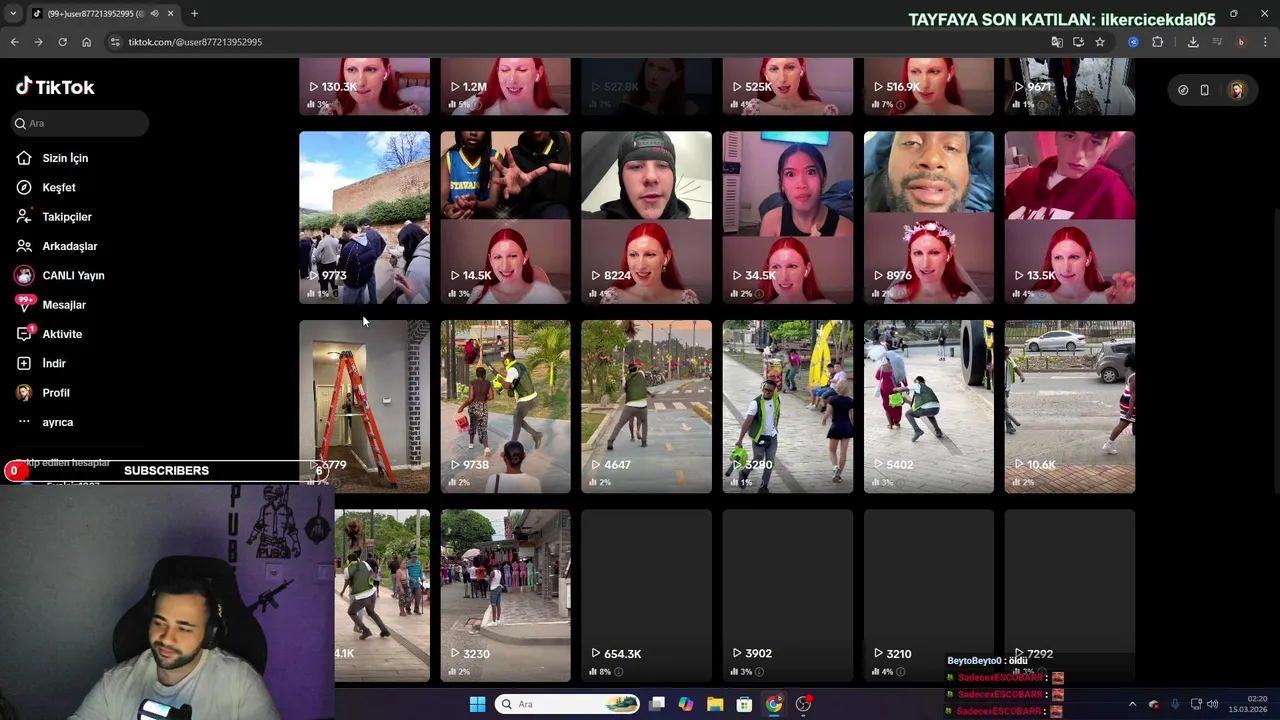
Task: Open the video with 1.2M views
Action: [x=505, y=86]
